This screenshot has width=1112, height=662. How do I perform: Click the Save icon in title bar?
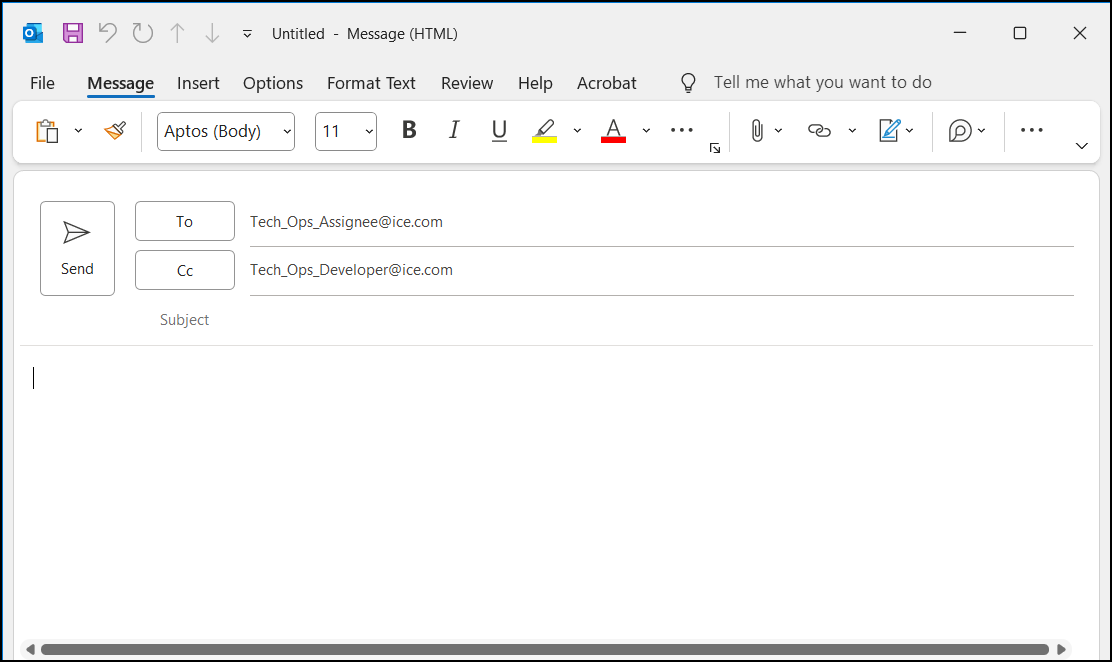[73, 33]
